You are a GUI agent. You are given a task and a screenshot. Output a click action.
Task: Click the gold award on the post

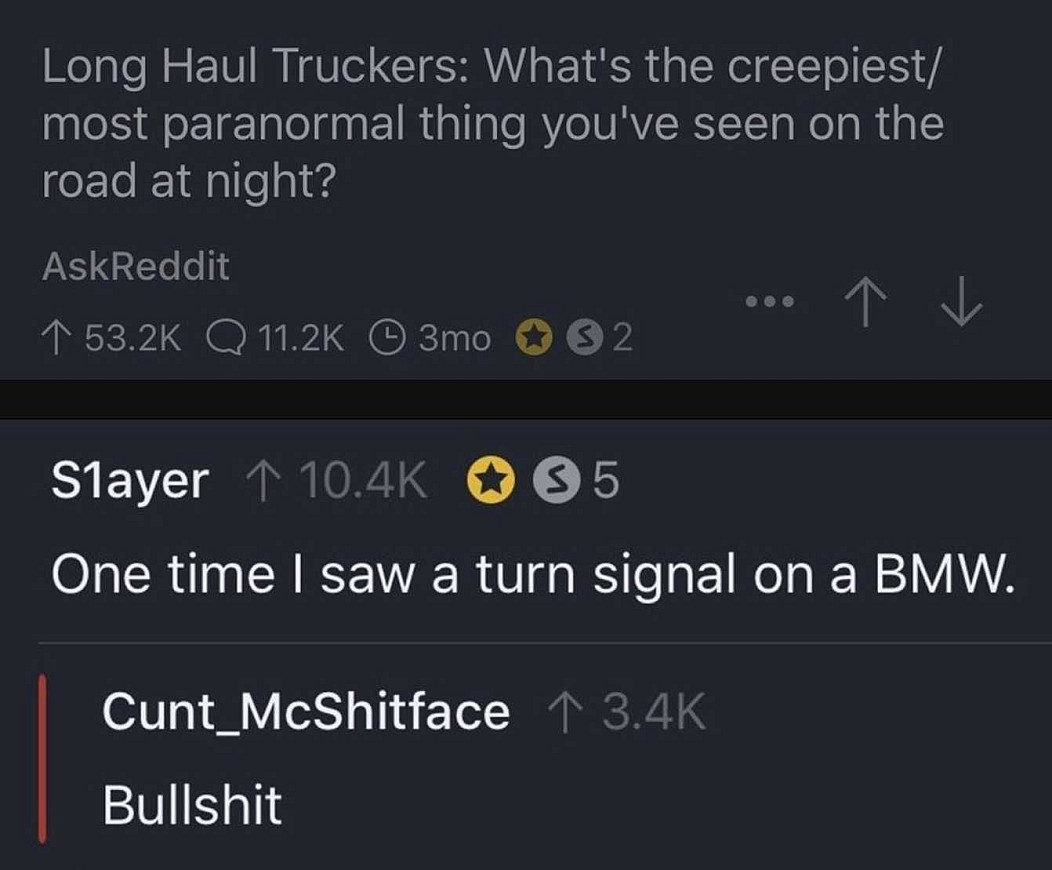[x=534, y=339]
